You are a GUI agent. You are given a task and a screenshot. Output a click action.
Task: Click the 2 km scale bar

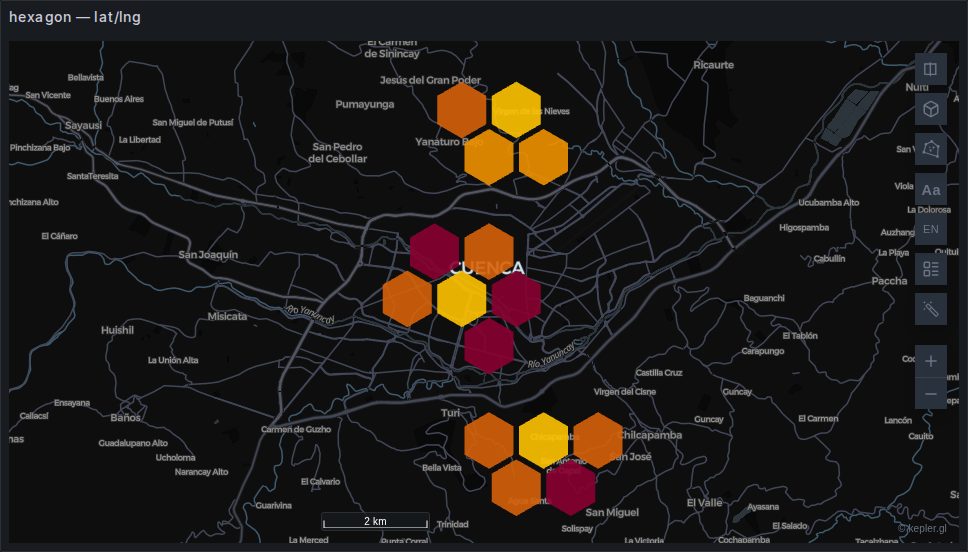375,521
